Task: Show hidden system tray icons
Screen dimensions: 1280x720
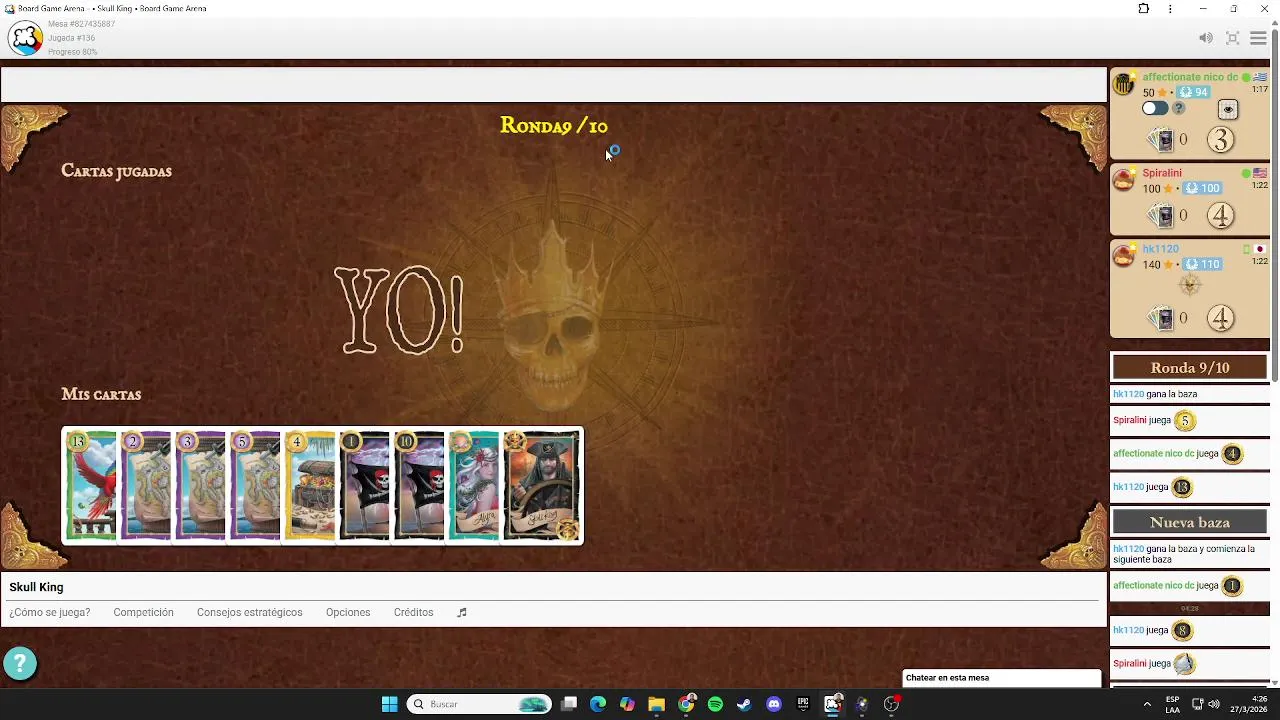Action: coord(1147,704)
